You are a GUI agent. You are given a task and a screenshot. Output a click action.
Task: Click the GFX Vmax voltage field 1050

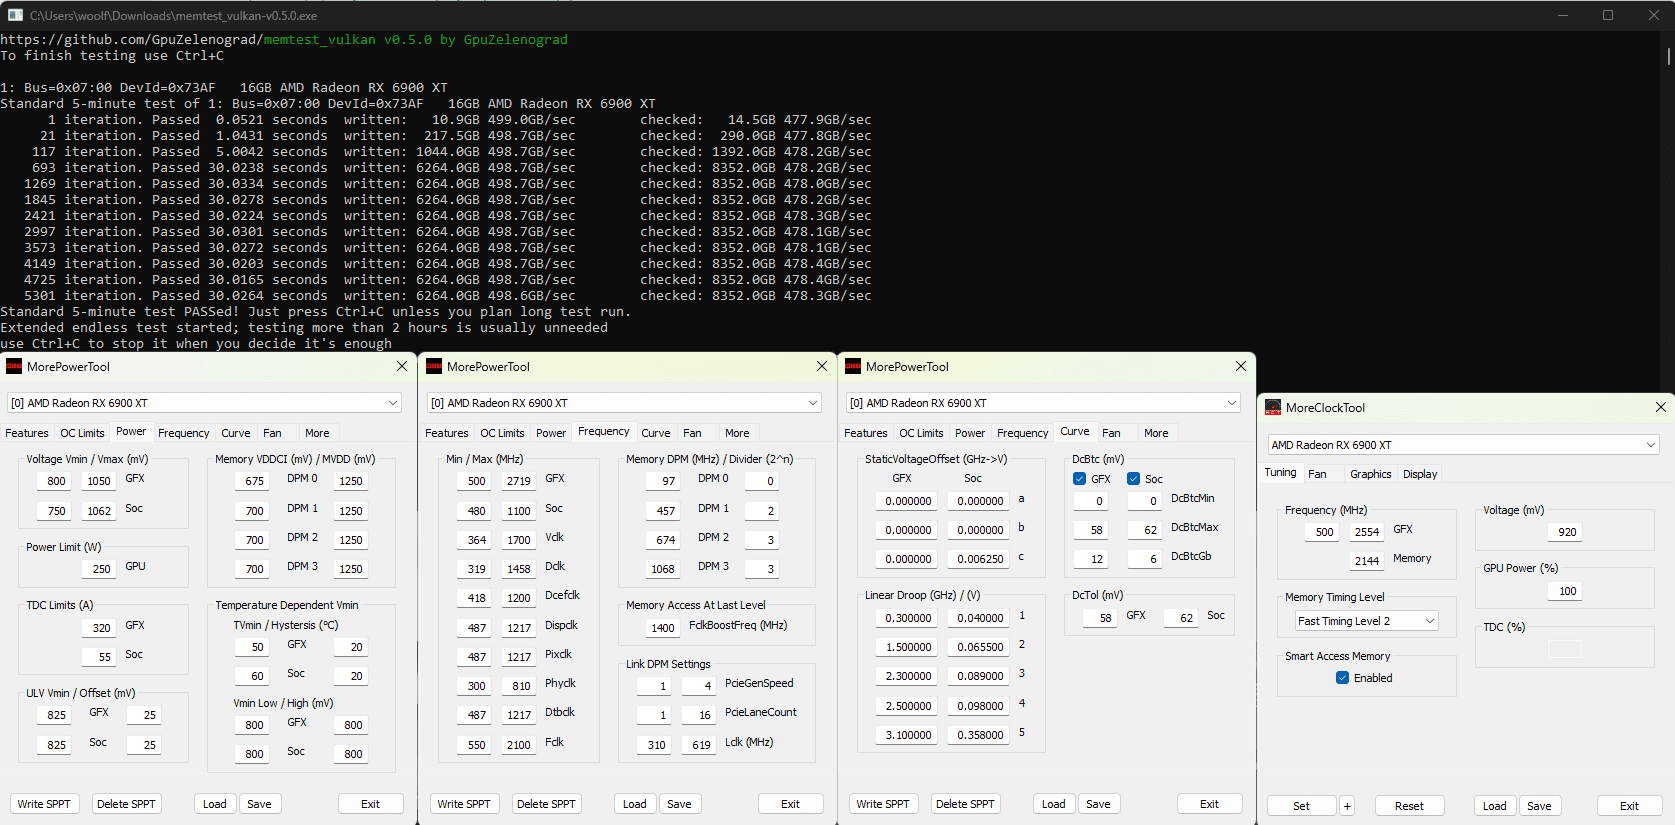click(x=99, y=481)
